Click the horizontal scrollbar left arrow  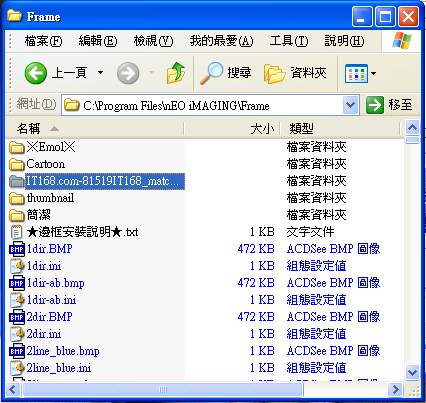[x=13, y=389]
